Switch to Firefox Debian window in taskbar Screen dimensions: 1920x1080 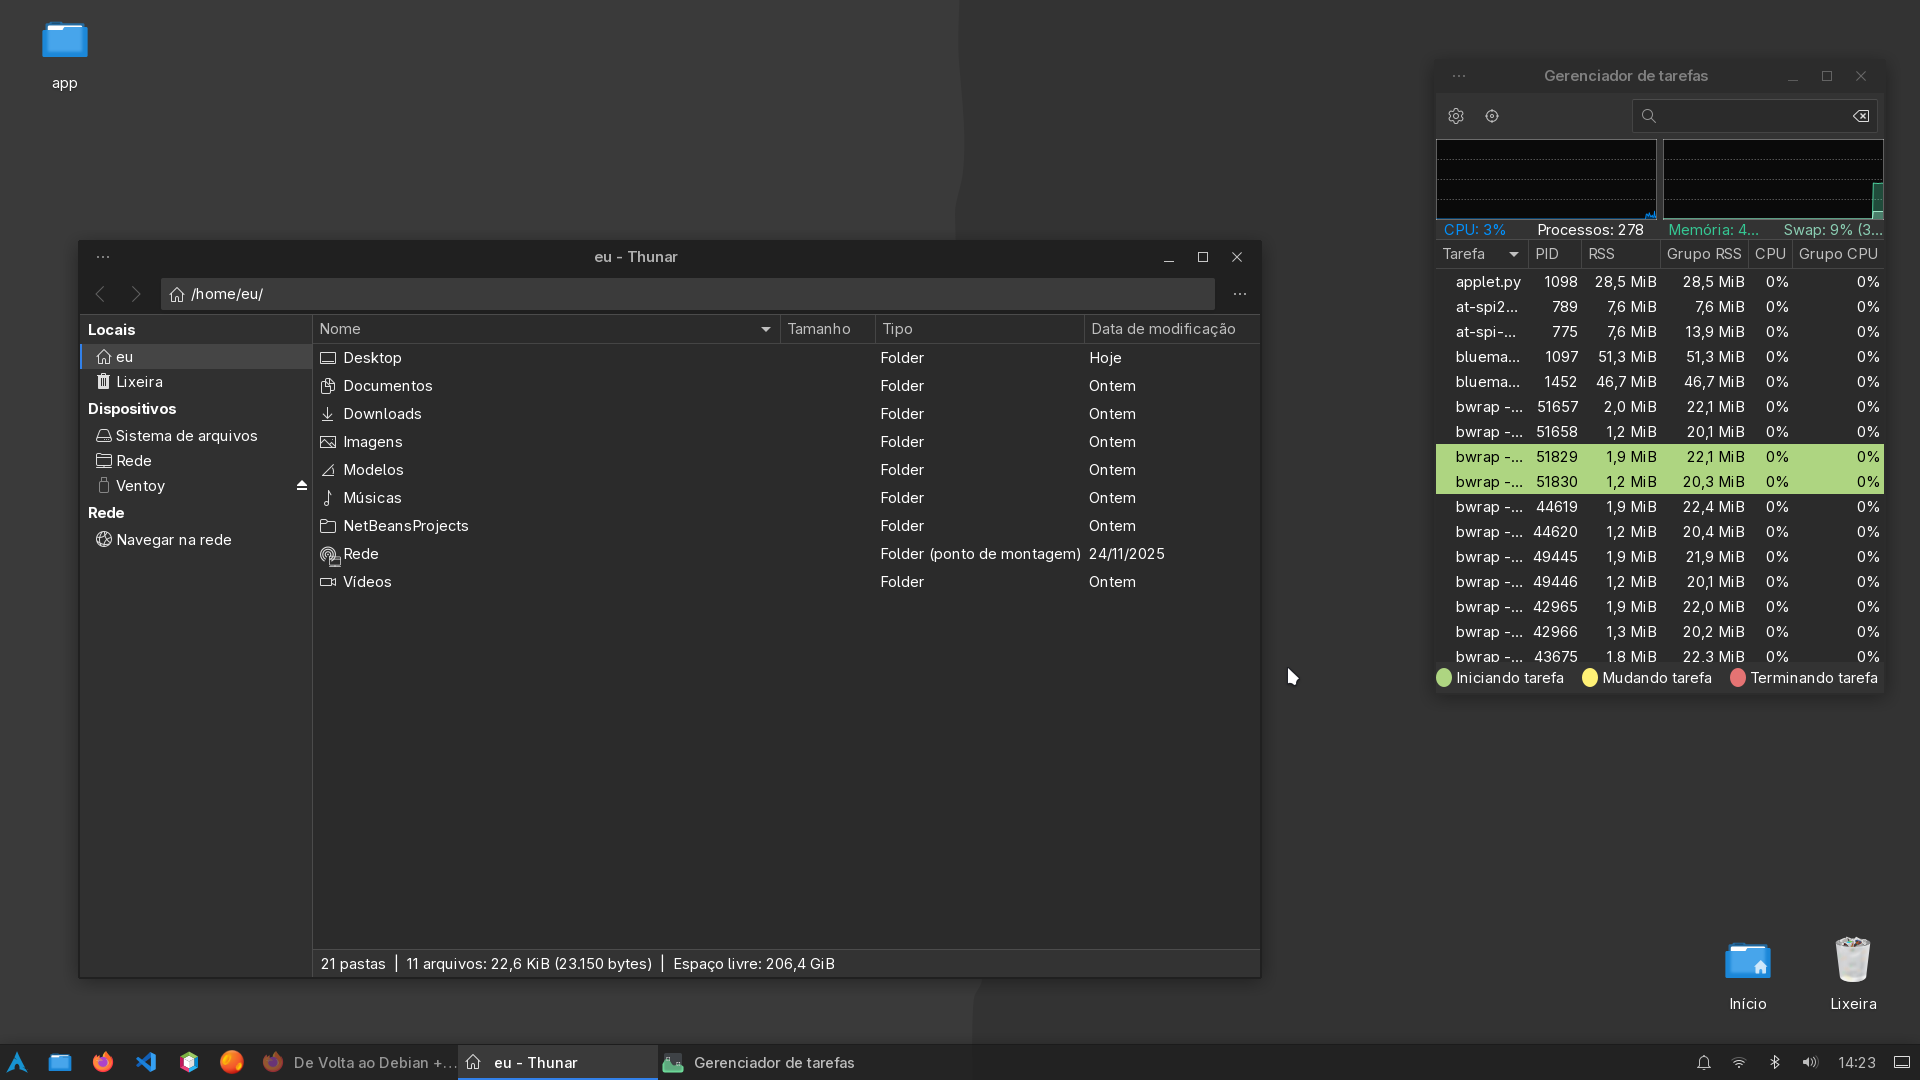coord(358,1062)
